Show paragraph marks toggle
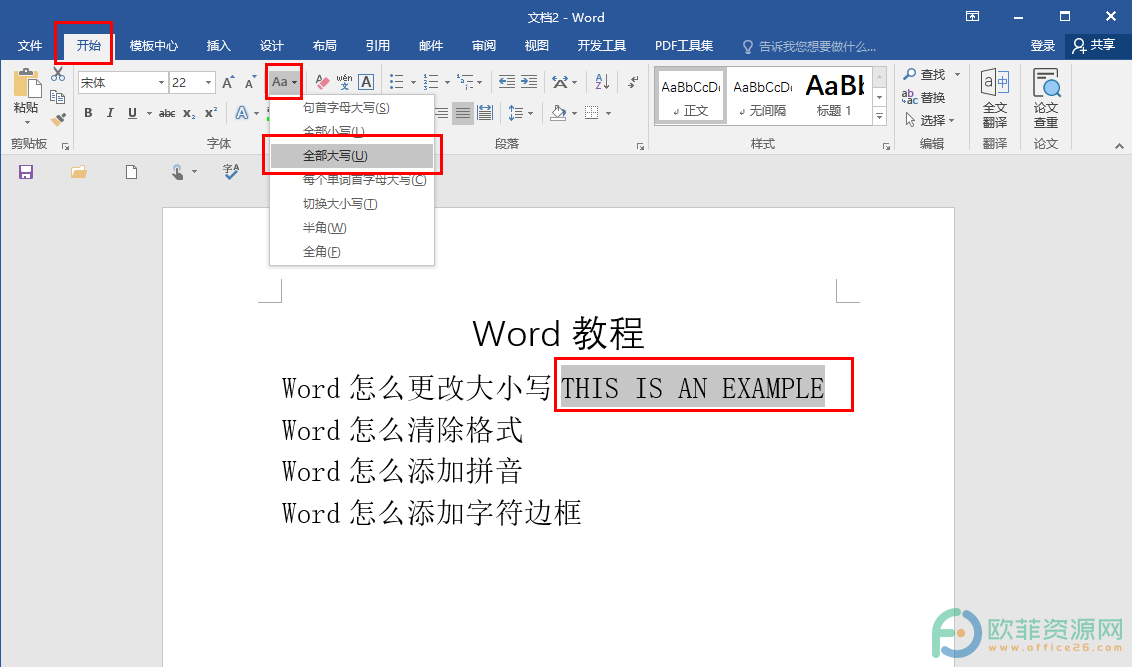The width and height of the screenshot is (1132, 667). (x=633, y=82)
